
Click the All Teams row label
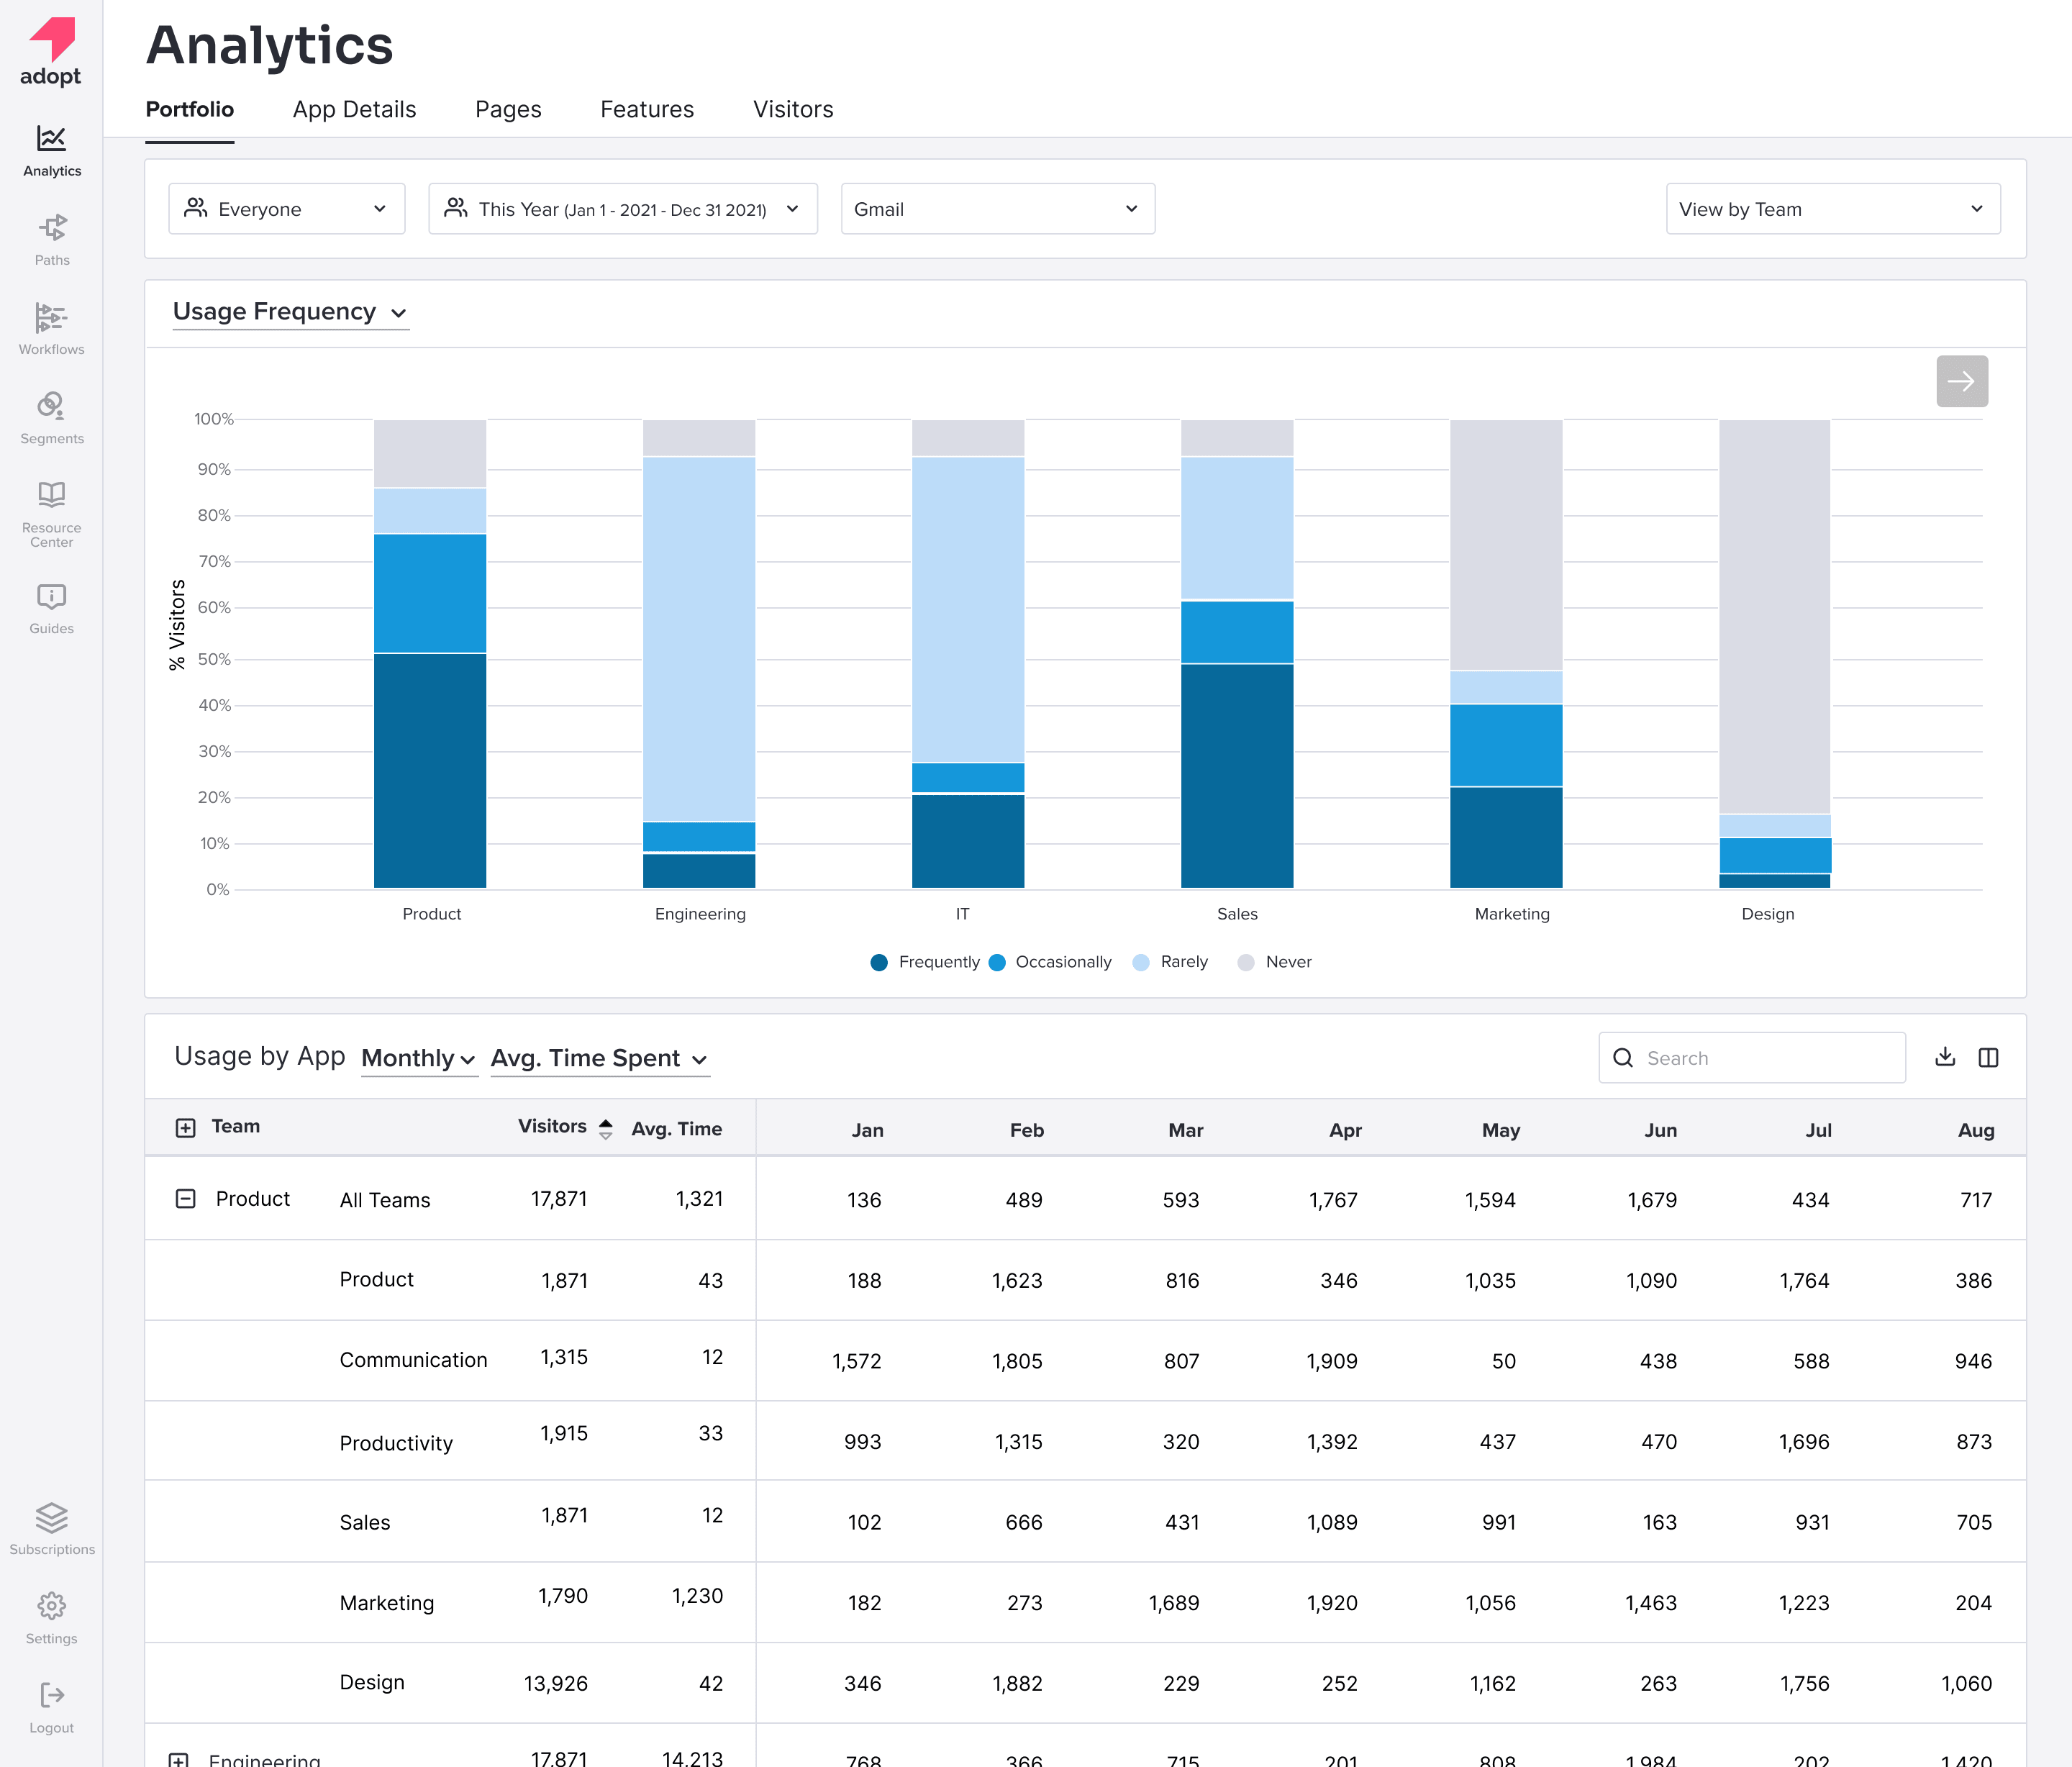point(385,1200)
